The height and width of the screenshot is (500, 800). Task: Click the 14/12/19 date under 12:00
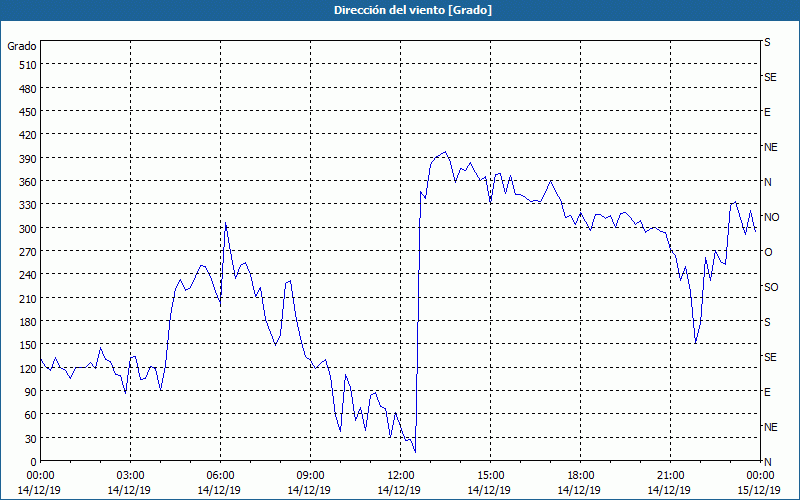(x=399, y=490)
